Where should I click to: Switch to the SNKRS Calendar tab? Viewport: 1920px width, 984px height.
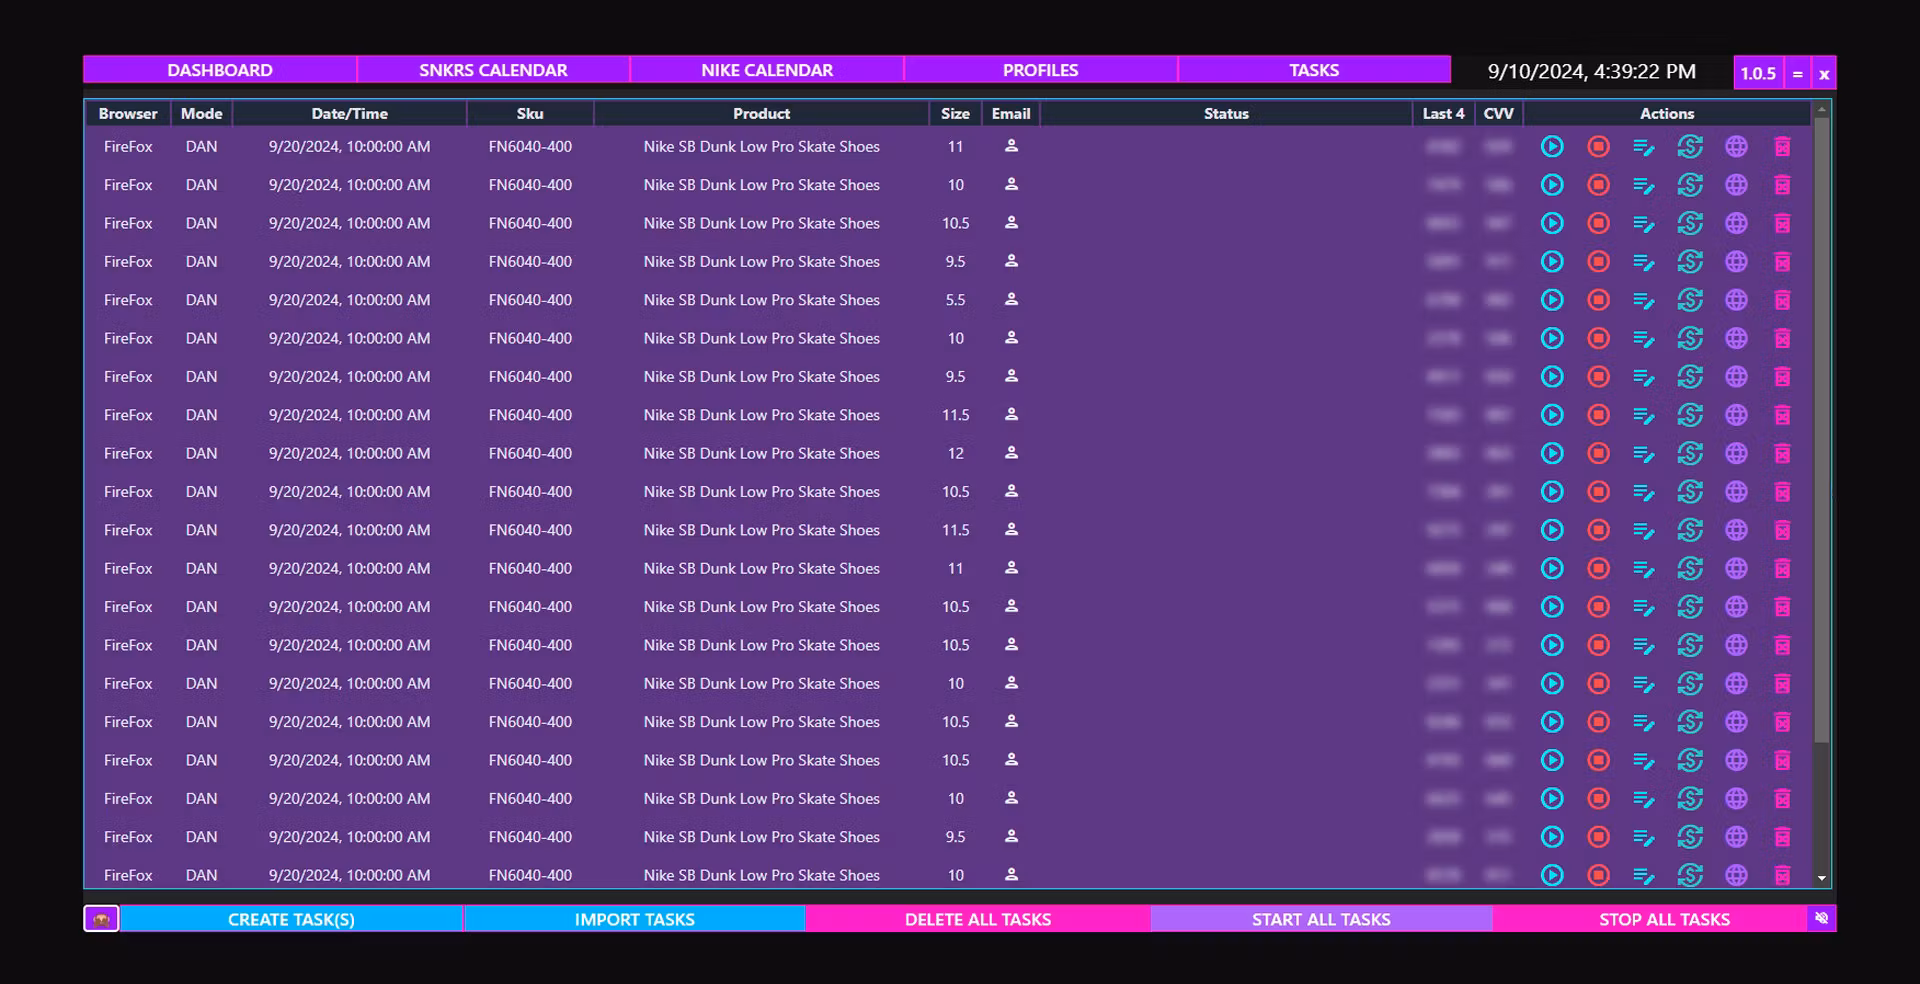coord(493,70)
